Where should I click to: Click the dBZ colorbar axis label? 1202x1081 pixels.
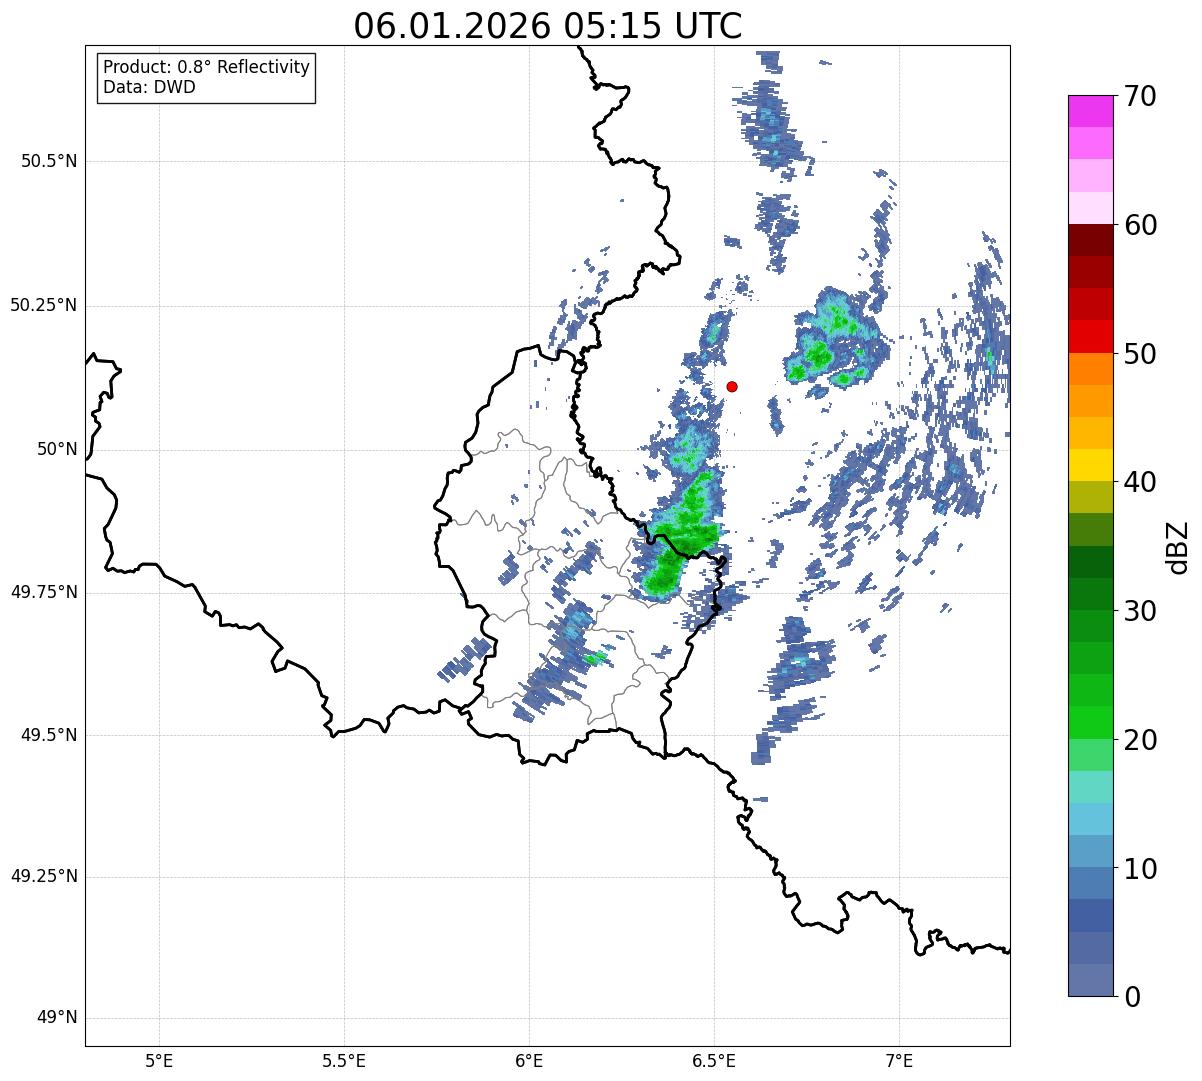(1178, 546)
